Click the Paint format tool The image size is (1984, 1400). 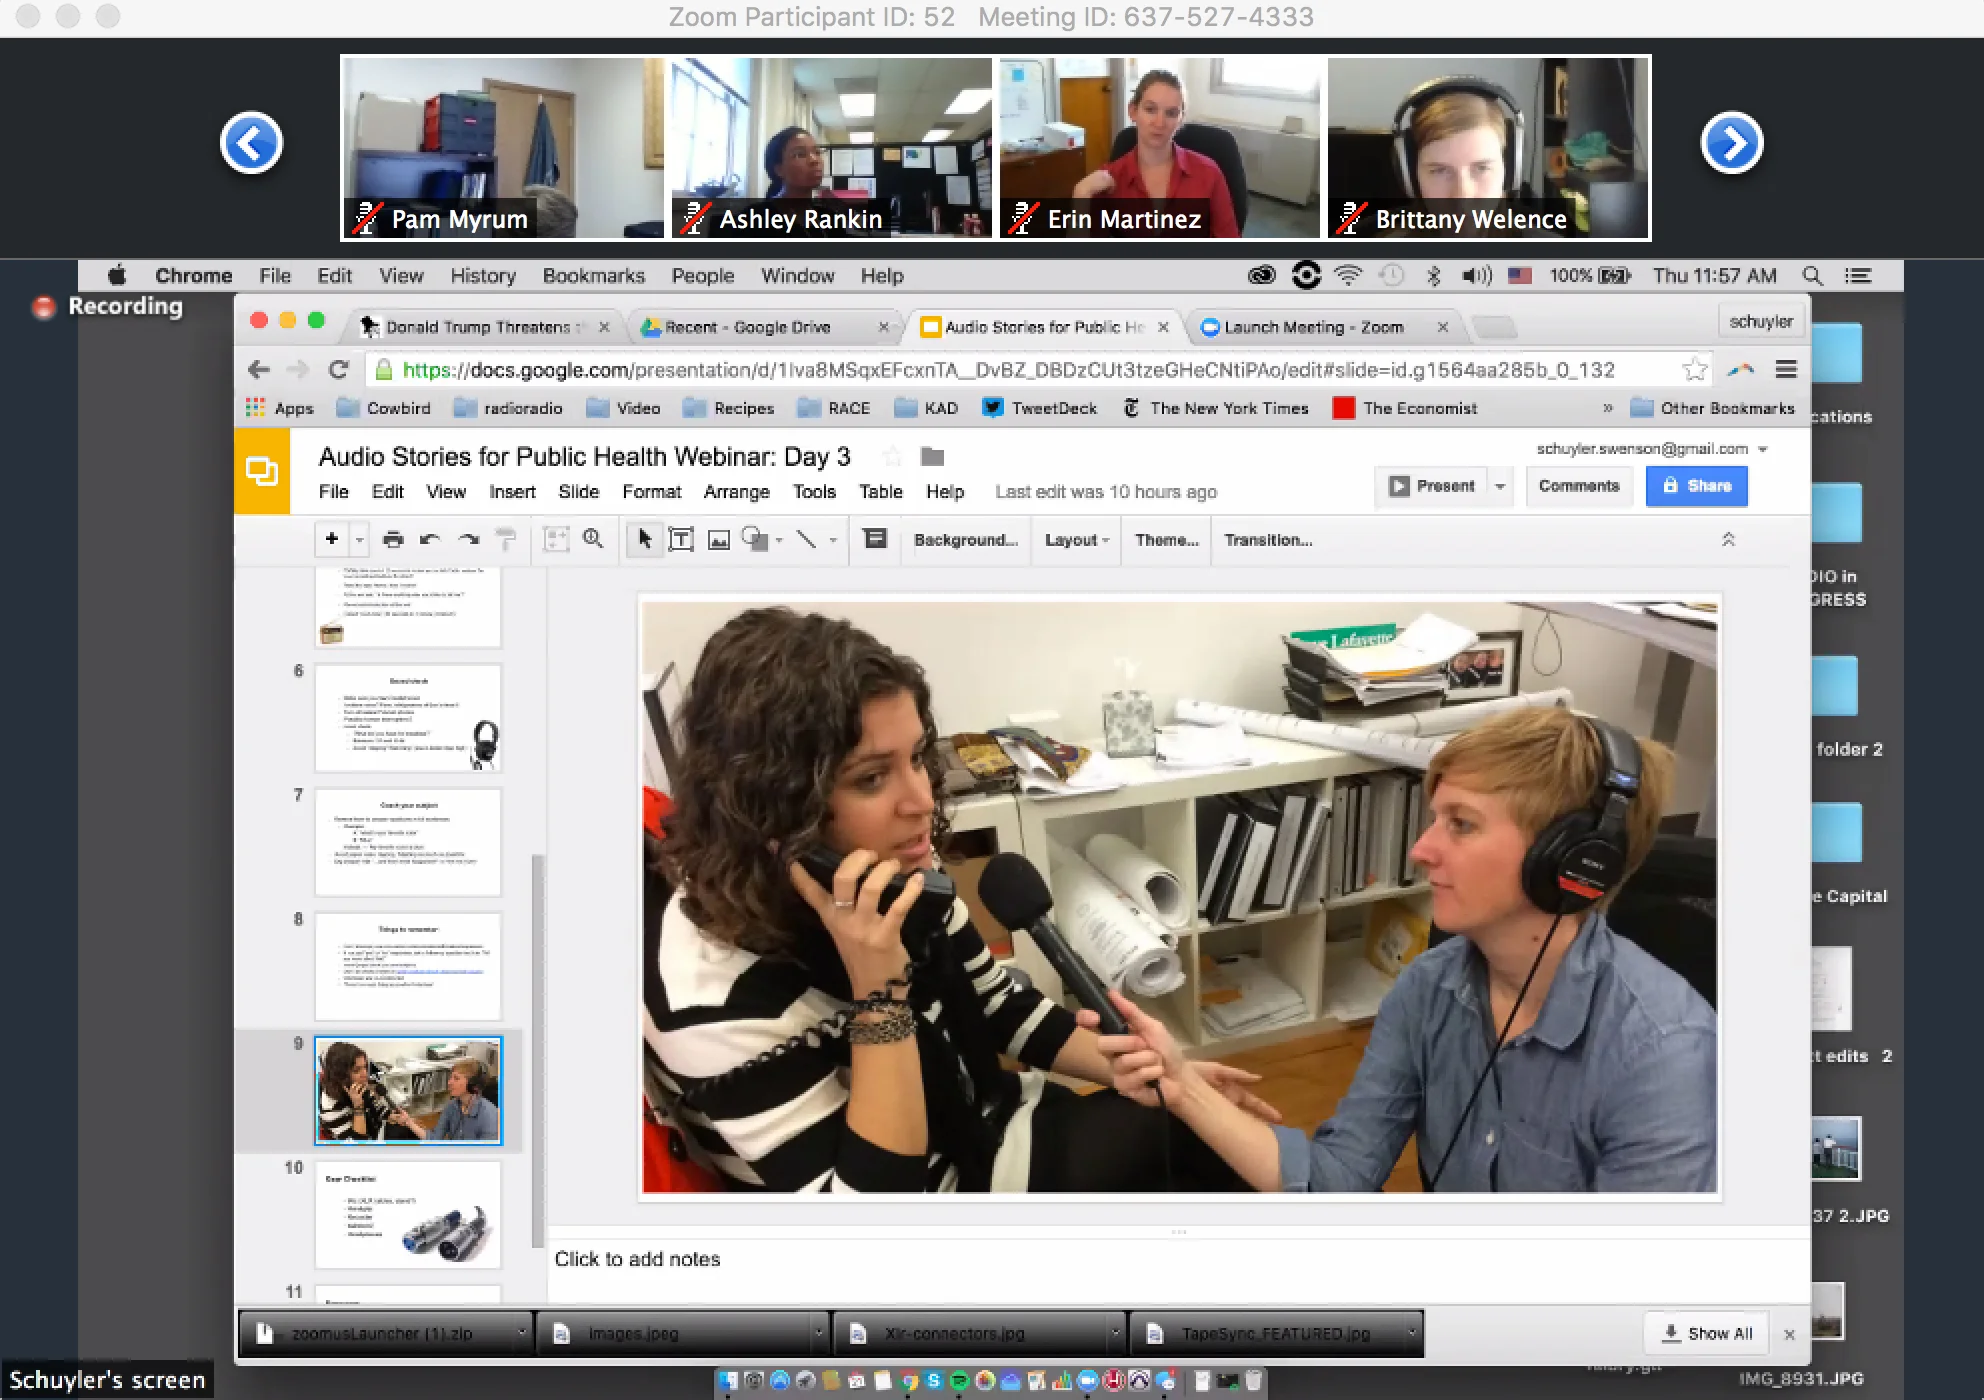coord(504,539)
